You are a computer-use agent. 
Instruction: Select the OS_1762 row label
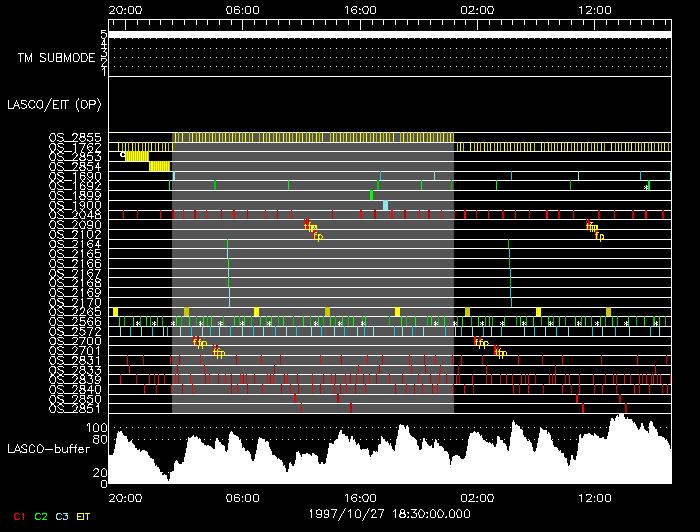75,147
